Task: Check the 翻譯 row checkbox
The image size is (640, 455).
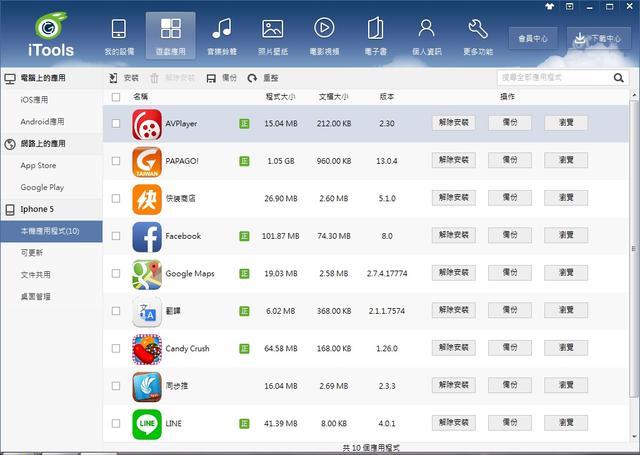Action: click(116, 311)
